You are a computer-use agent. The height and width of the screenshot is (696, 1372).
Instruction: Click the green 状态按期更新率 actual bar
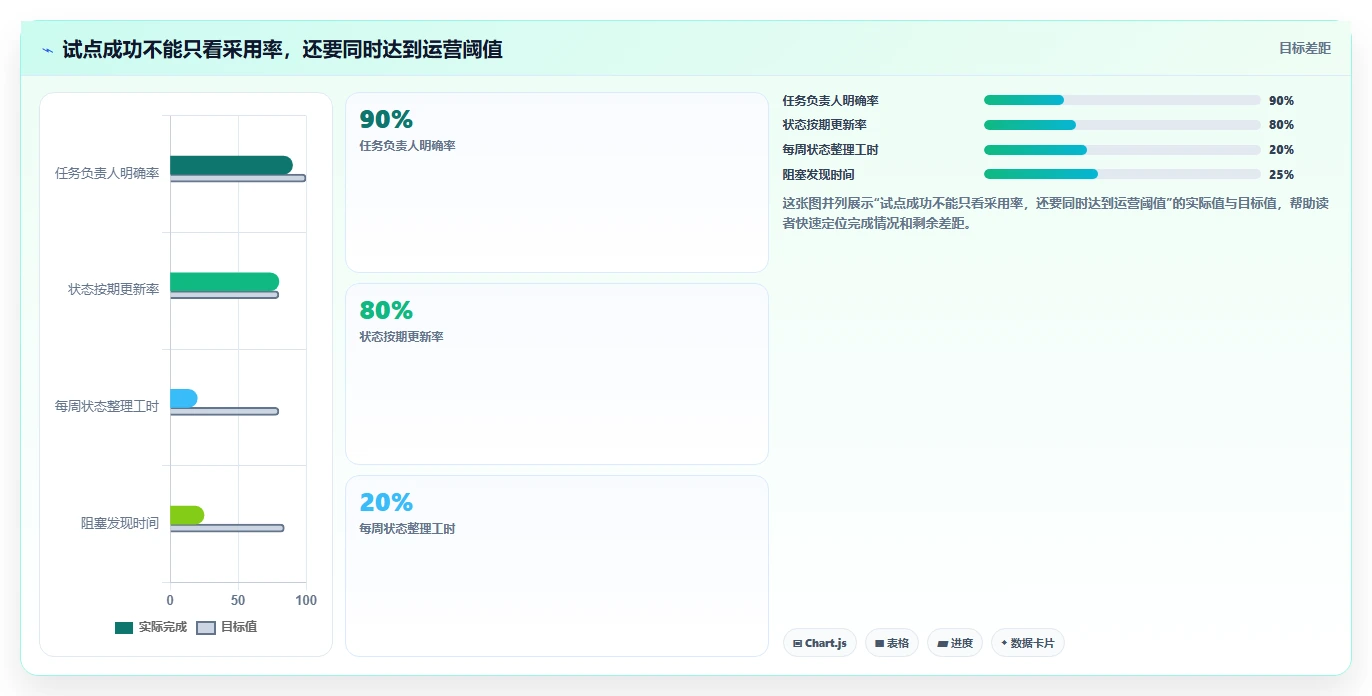(x=224, y=282)
